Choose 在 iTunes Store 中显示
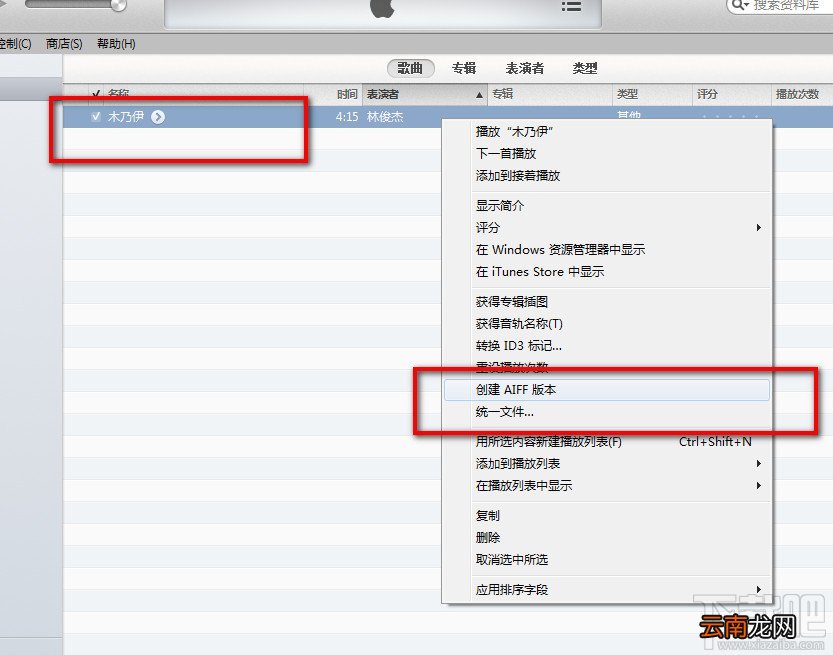833x655 pixels. 607,271
